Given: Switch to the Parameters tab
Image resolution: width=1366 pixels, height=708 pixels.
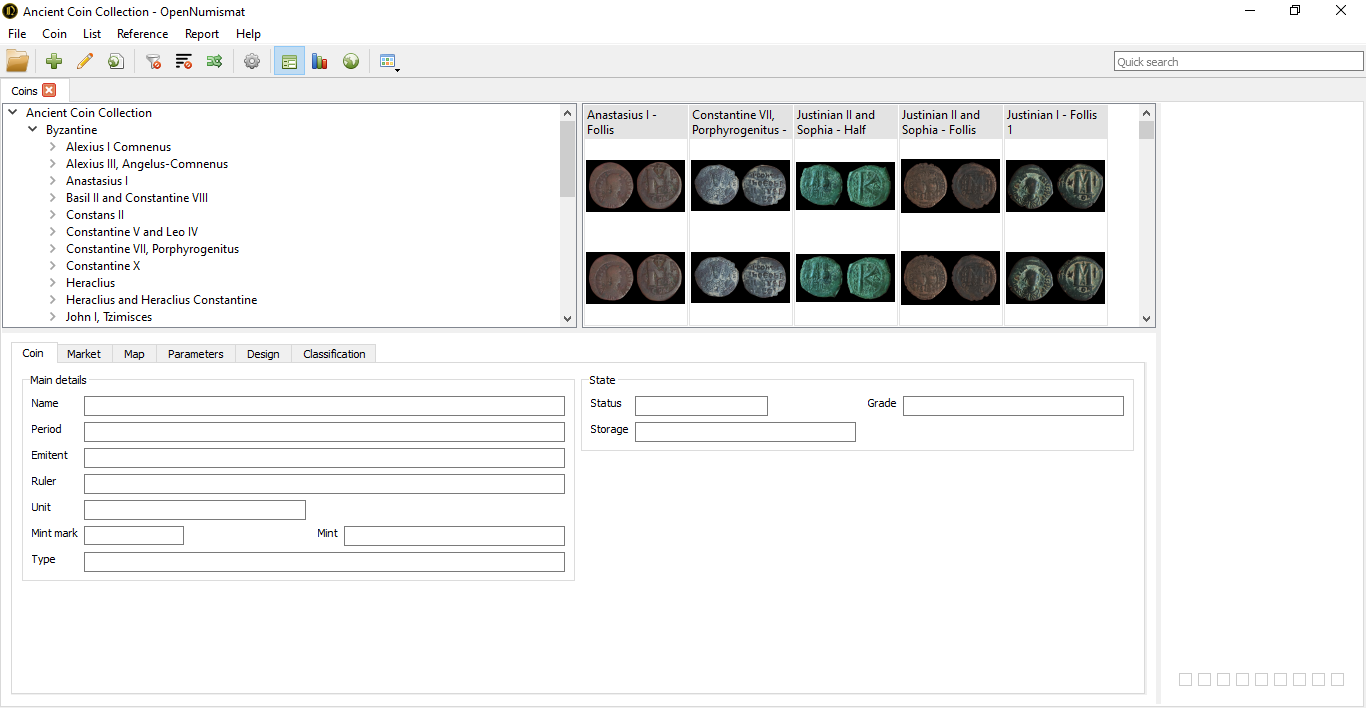Looking at the screenshot, I should point(196,354).
